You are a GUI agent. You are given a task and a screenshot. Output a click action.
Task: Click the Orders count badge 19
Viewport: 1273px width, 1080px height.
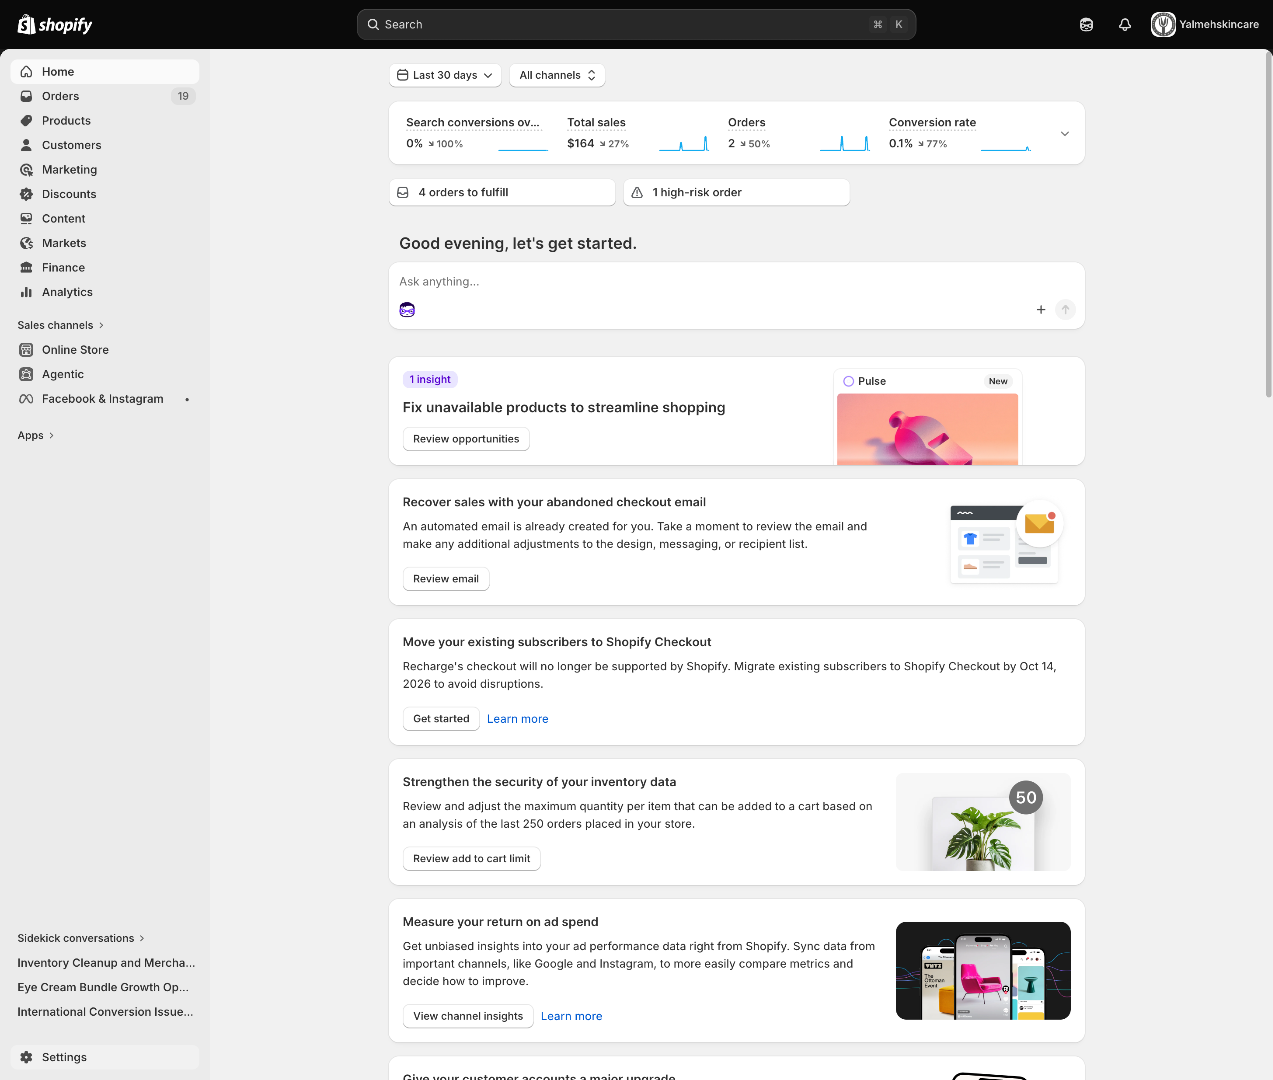(x=183, y=96)
